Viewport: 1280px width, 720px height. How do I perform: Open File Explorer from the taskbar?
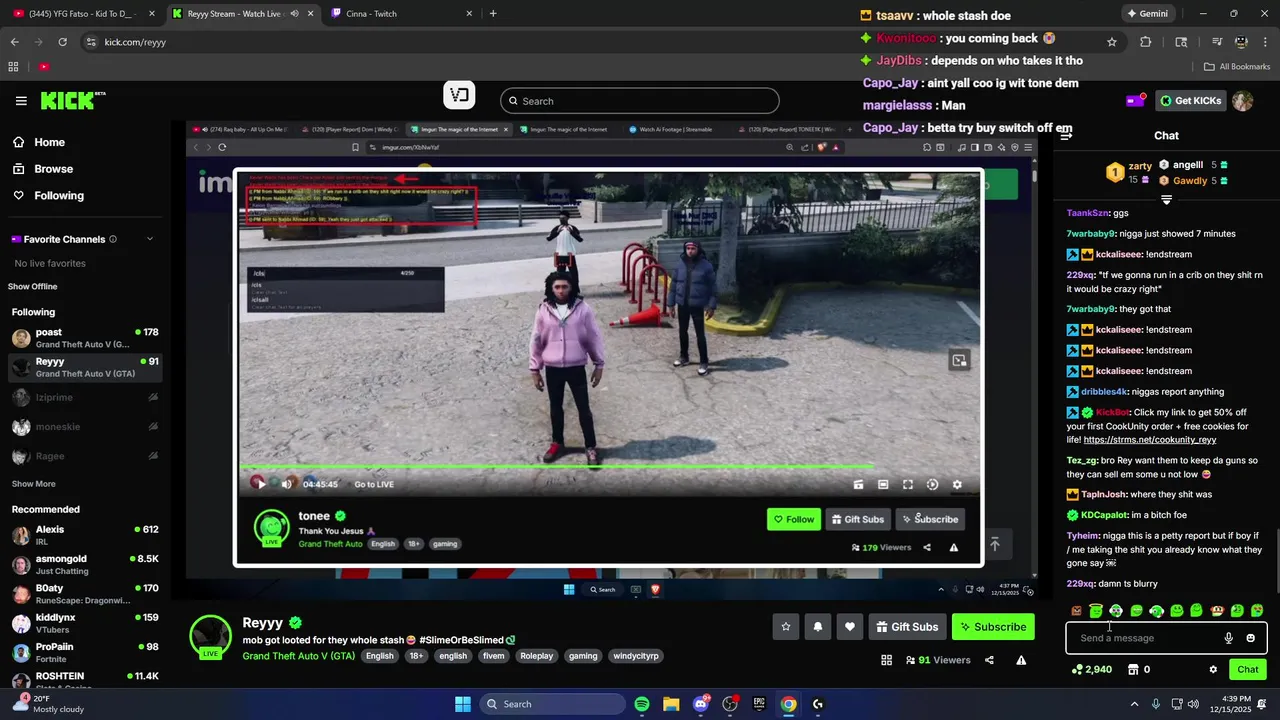(x=671, y=704)
